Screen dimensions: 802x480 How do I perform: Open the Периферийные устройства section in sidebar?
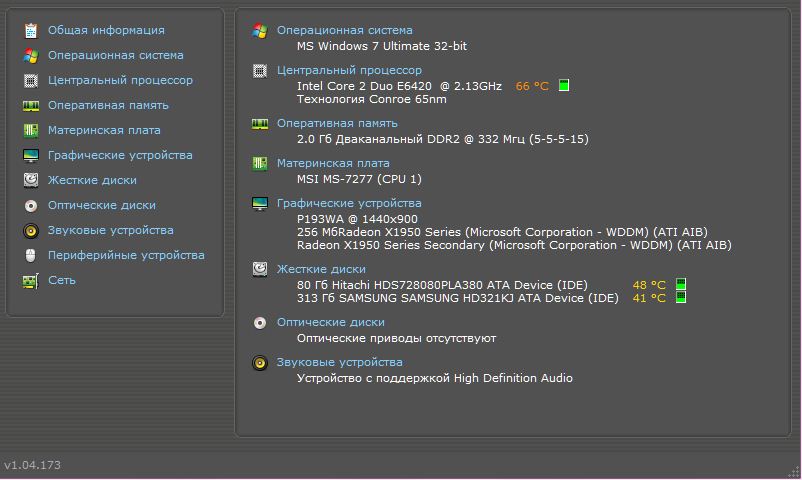(x=126, y=255)
